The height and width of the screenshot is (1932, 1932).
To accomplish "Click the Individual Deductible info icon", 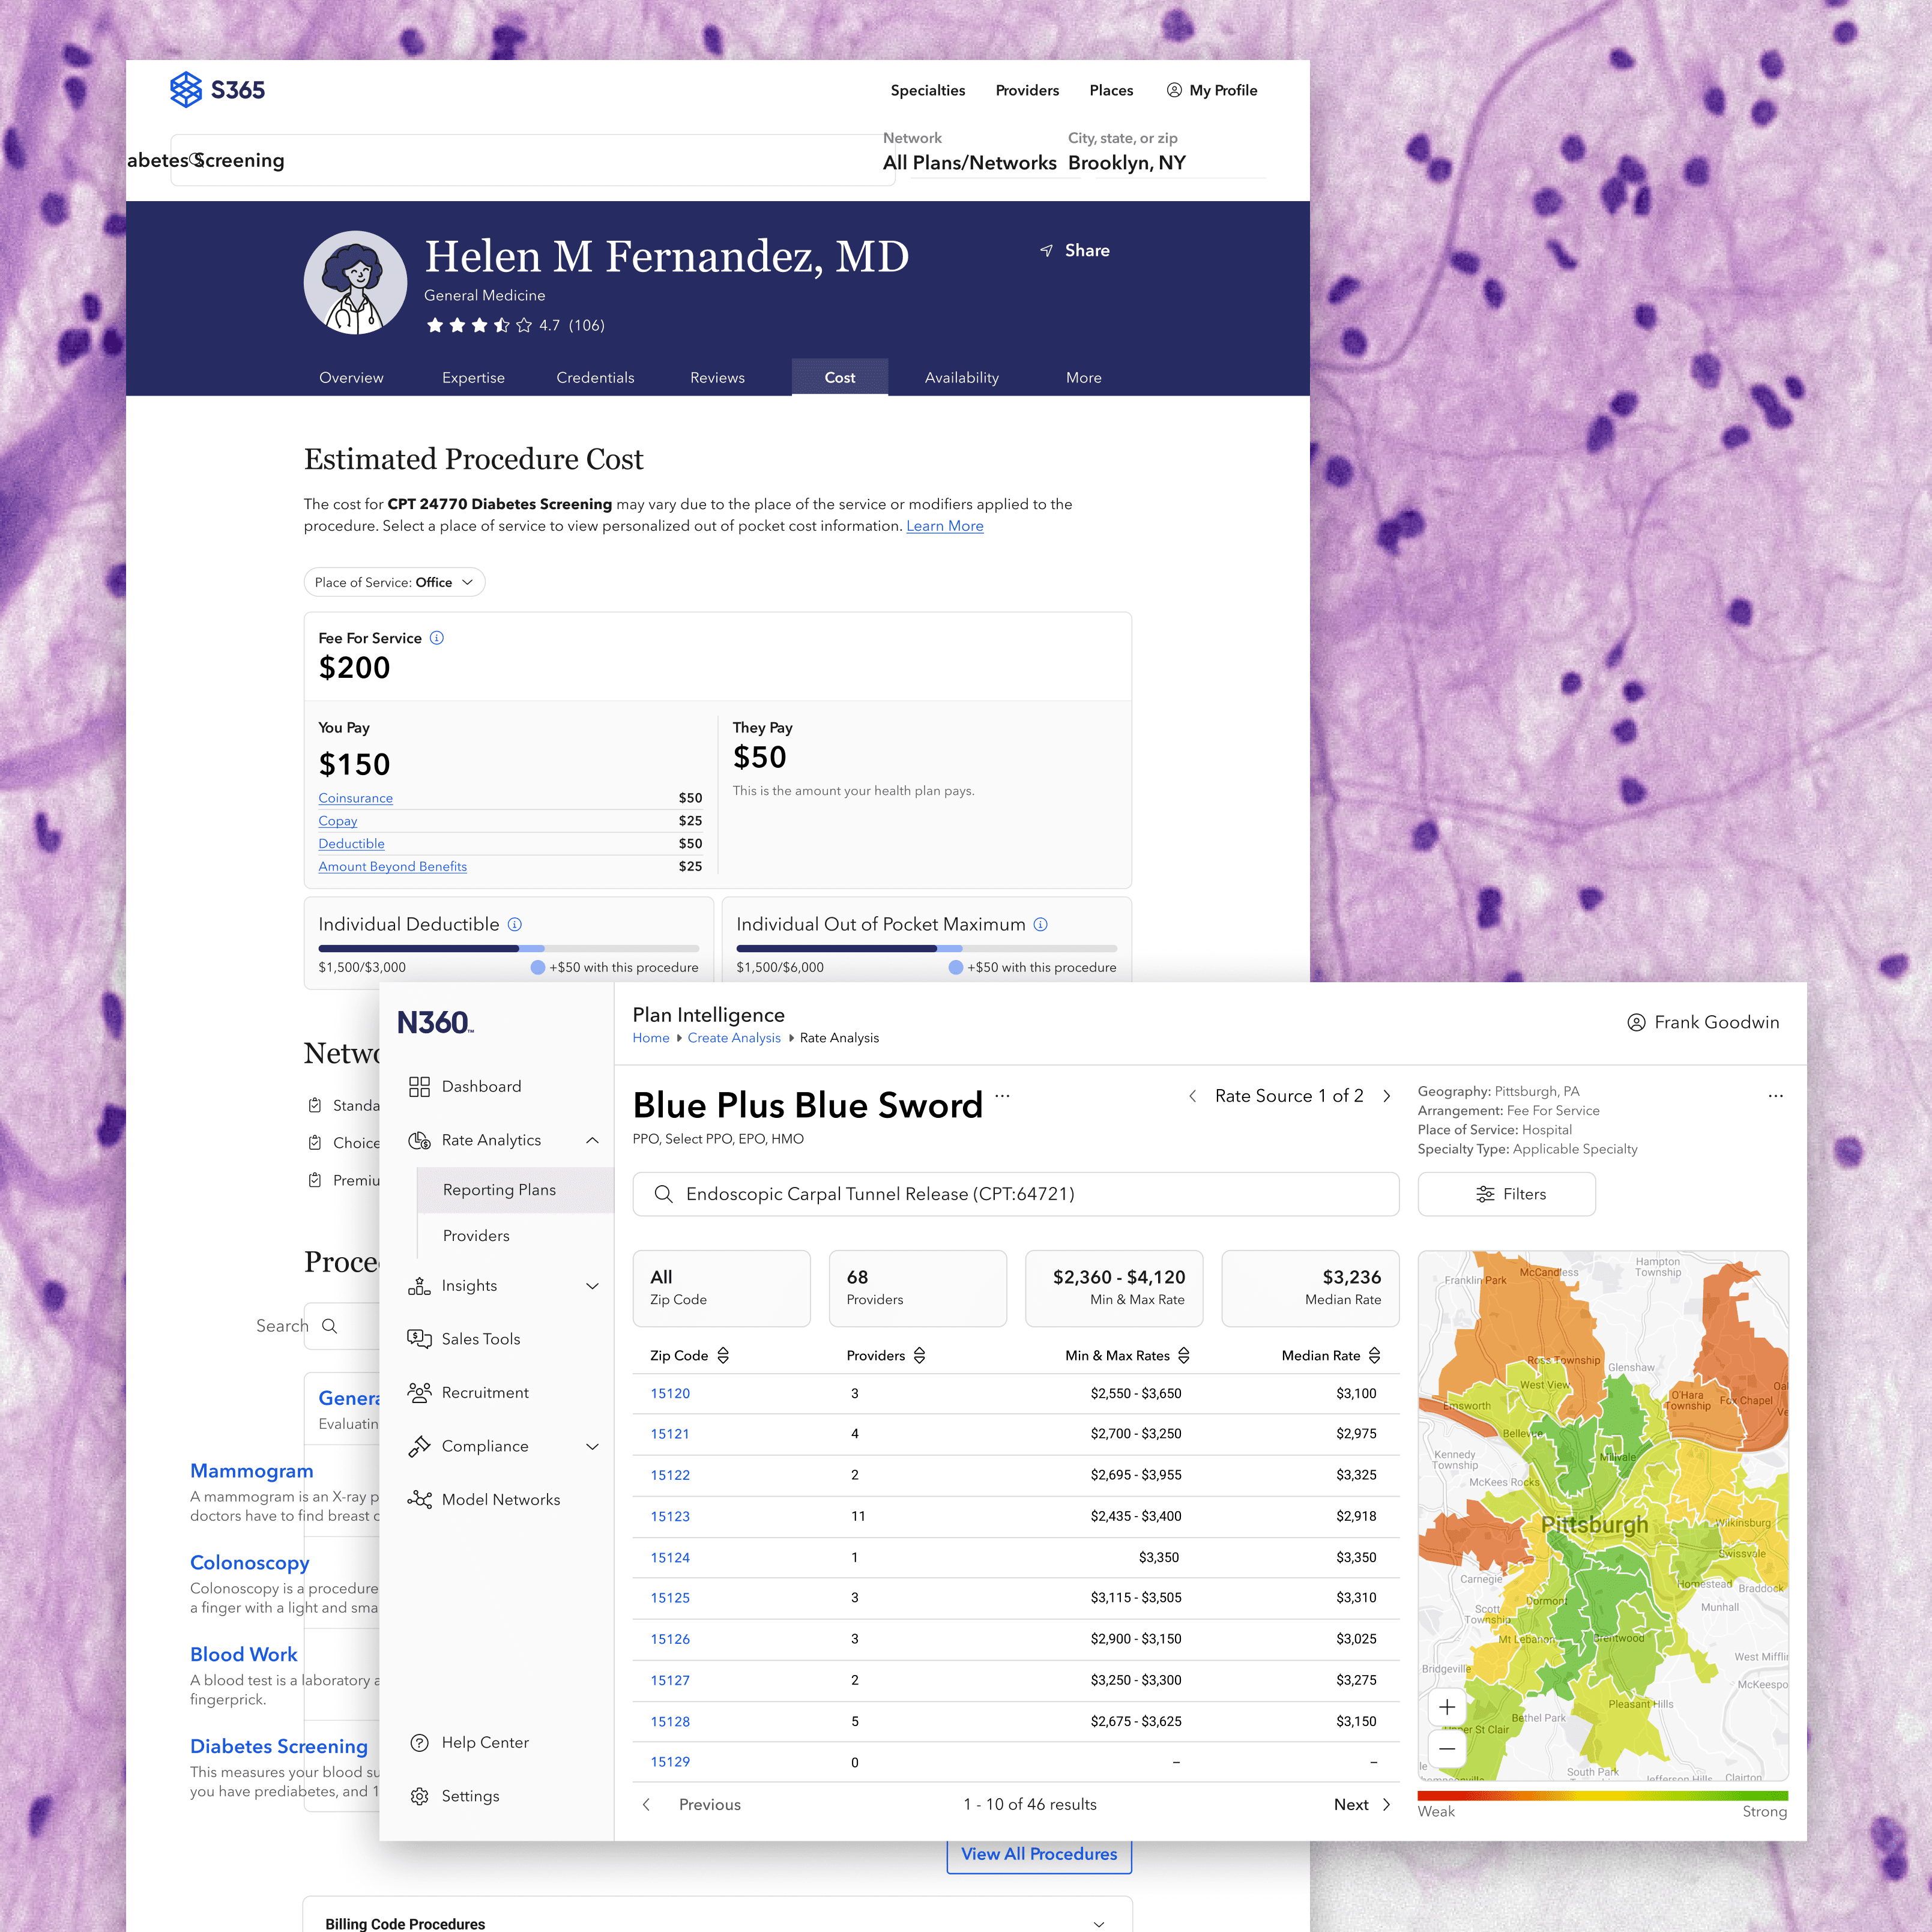I will point(515,924).
